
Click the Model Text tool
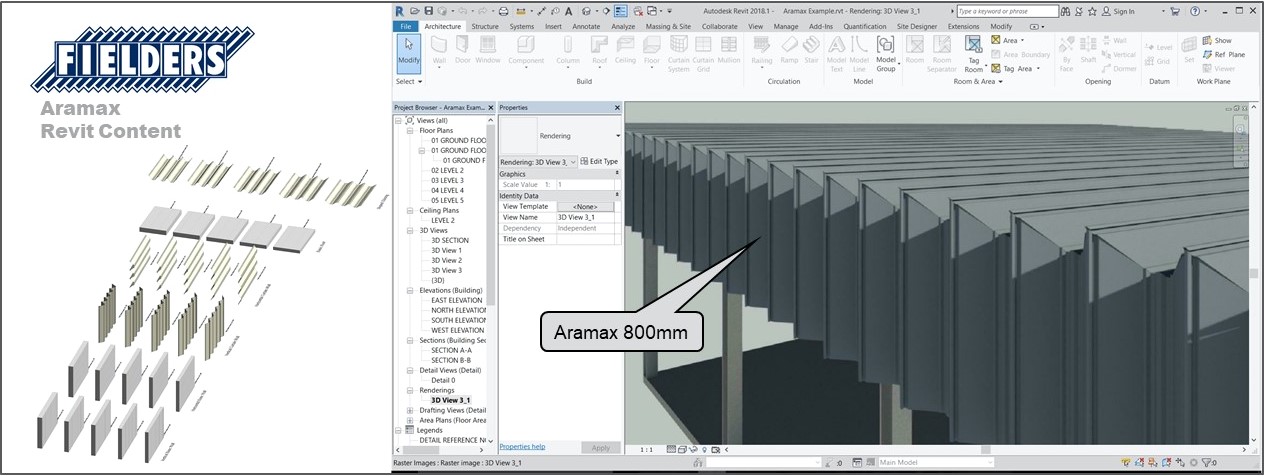[836, 55]
